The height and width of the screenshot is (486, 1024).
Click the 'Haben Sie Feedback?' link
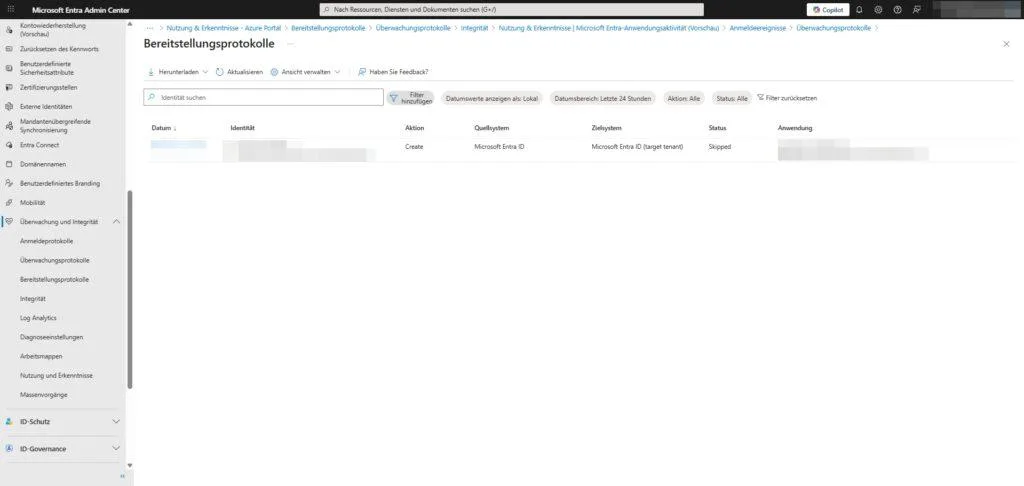(x=393, y=72)
